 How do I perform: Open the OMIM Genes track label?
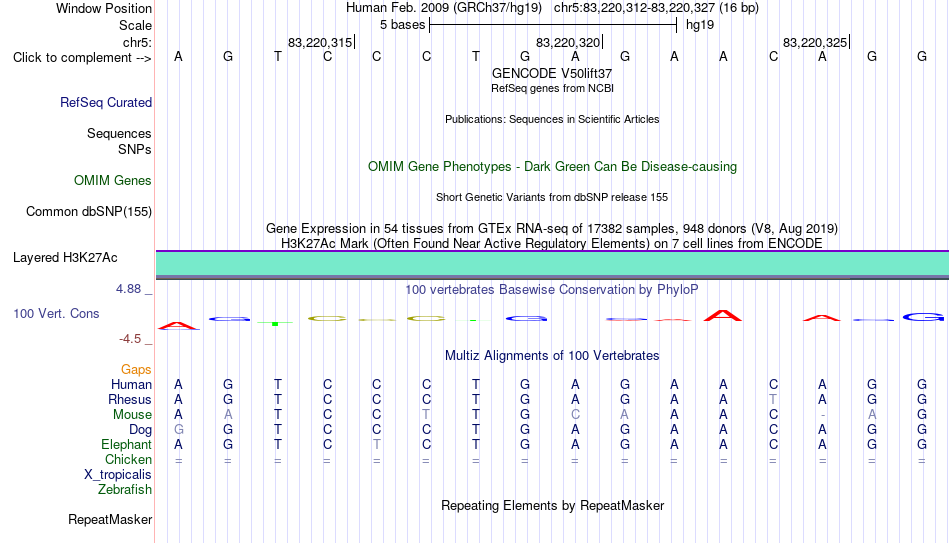(112, 181)
